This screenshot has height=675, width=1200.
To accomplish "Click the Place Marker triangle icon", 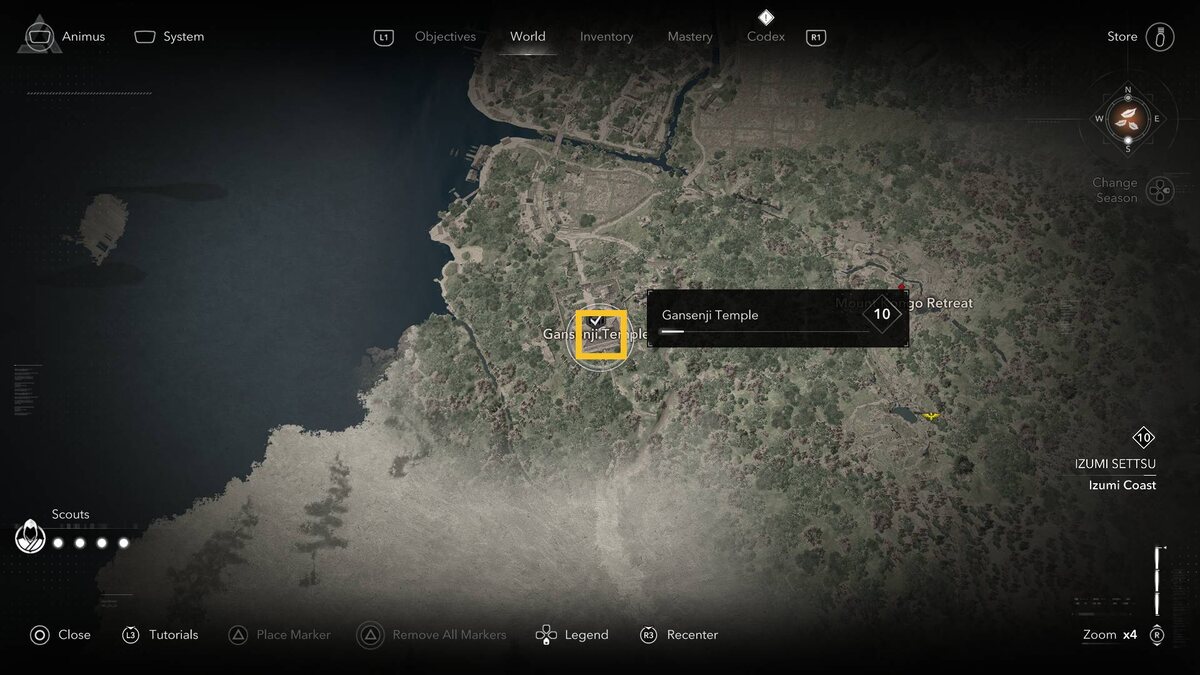I will tap(238, 635).
